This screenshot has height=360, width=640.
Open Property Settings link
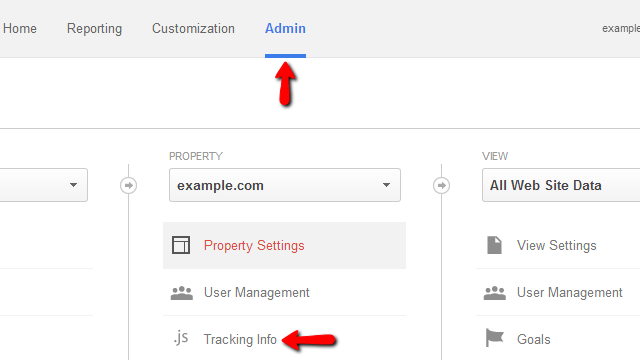(x=254, y=246)
